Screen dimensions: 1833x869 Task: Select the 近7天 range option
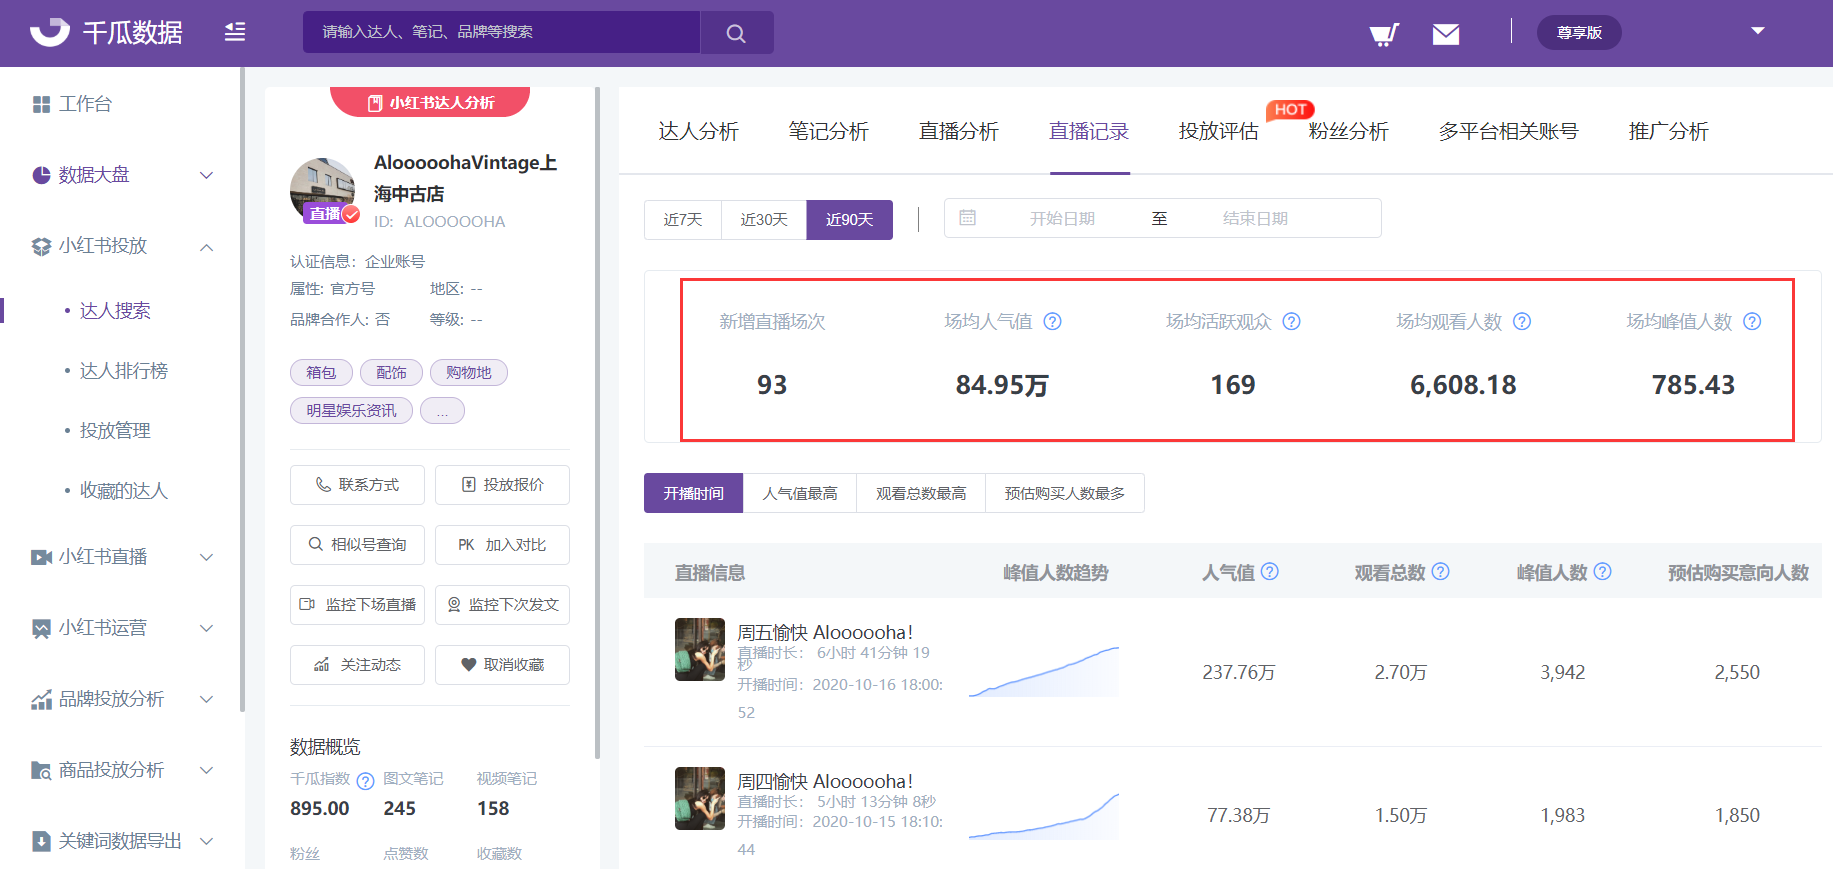click(683, 220)
